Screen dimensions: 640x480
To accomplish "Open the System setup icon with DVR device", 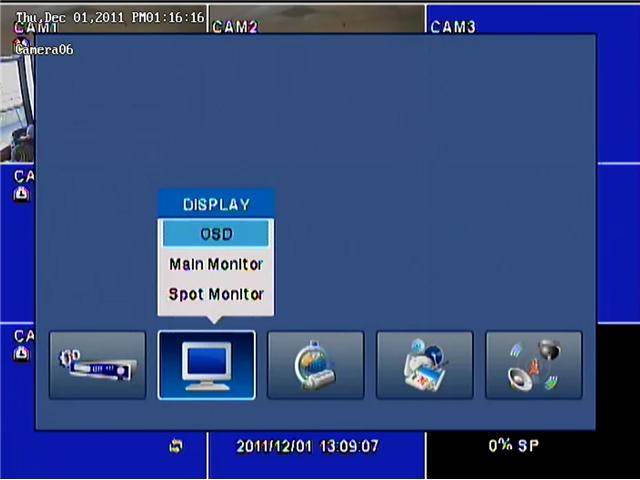I will 98,365.
